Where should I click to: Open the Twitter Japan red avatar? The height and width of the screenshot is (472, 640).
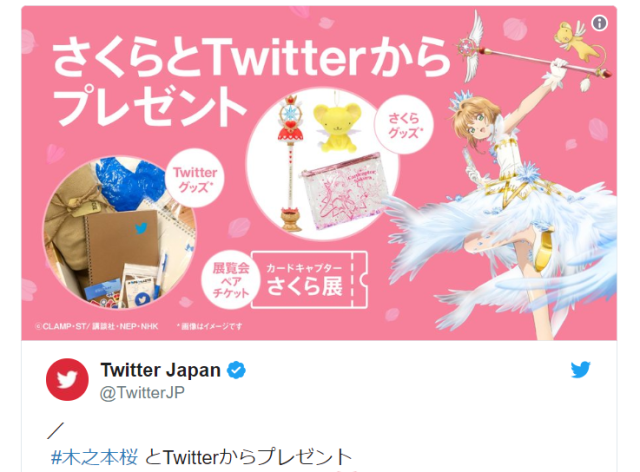point(67,379)
